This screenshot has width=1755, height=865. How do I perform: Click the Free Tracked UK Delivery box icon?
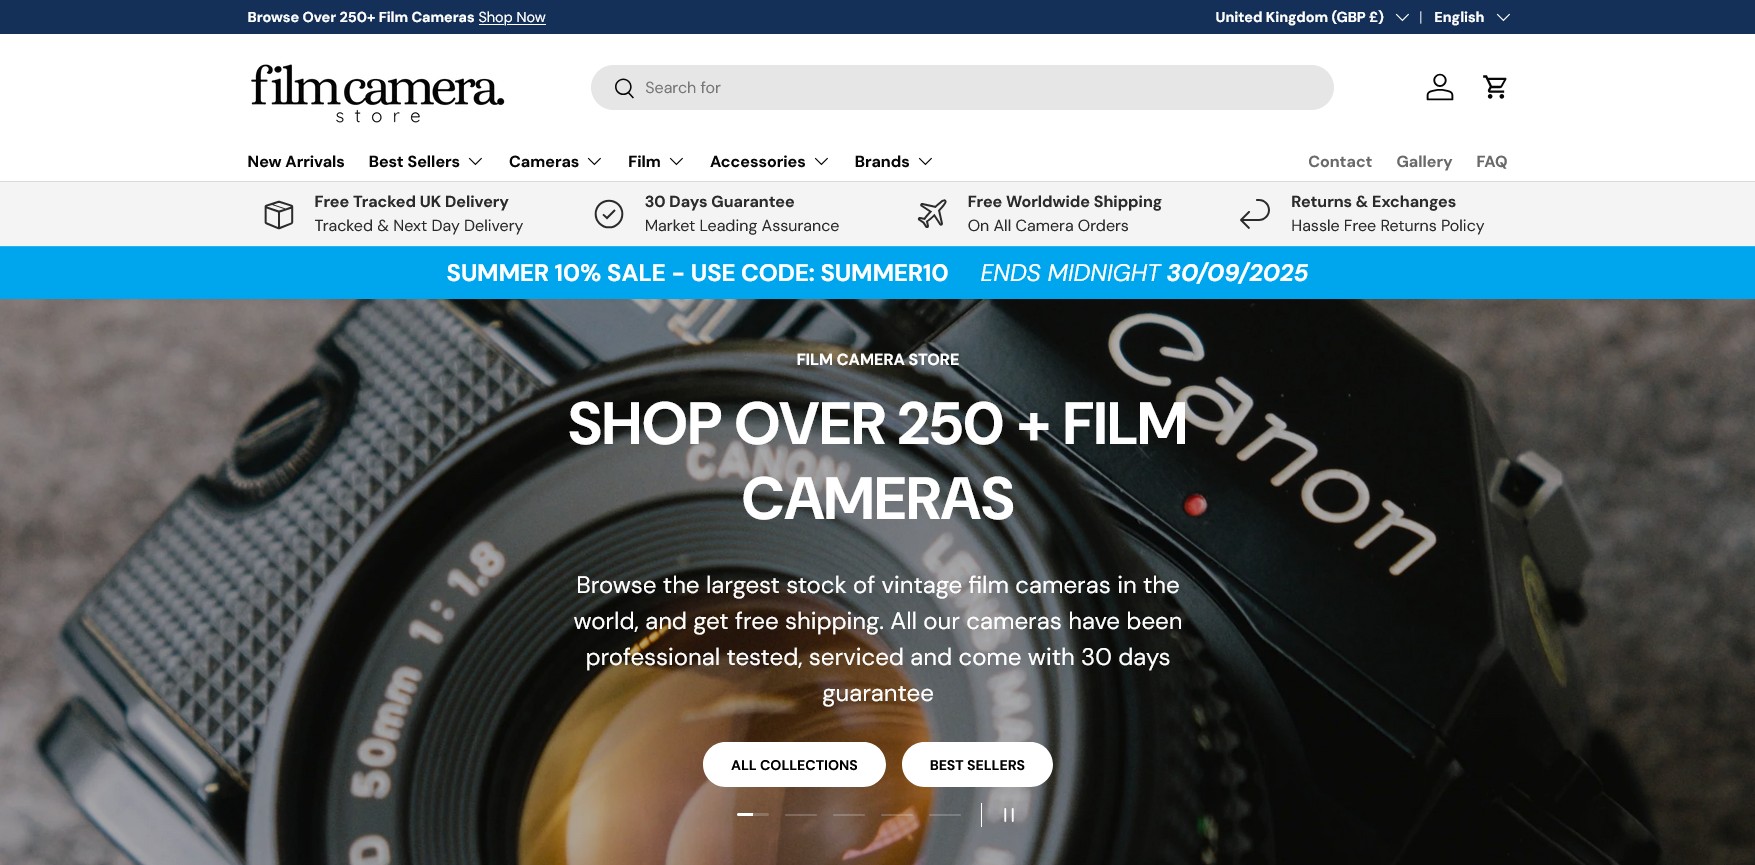279,214
